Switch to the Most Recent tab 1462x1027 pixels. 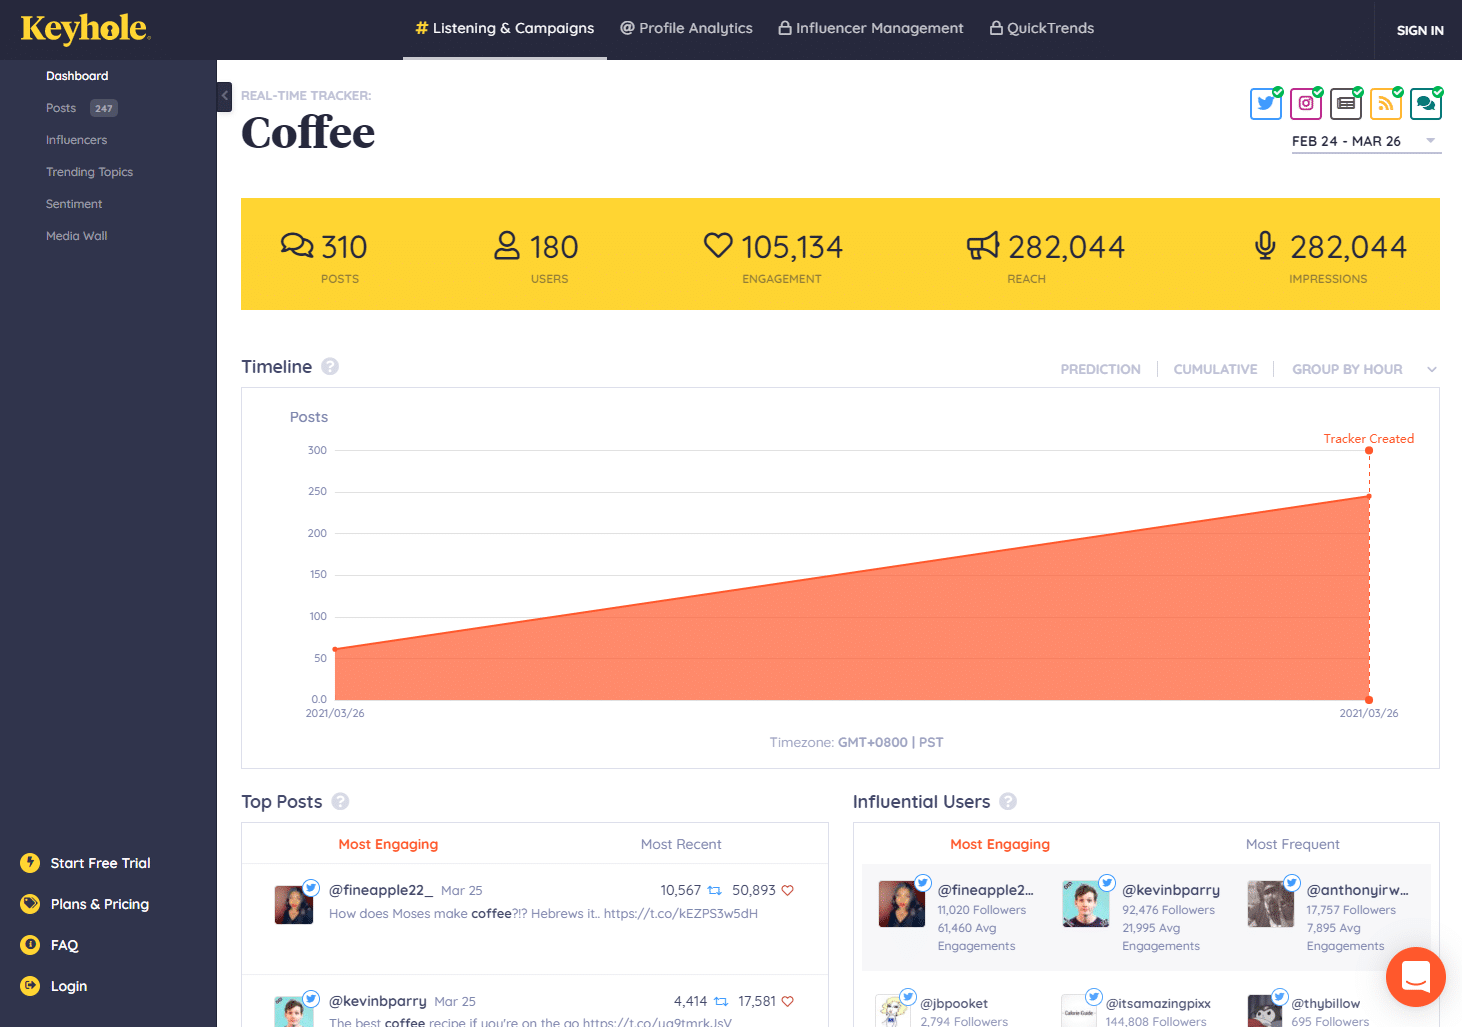[x=681, y=844]
